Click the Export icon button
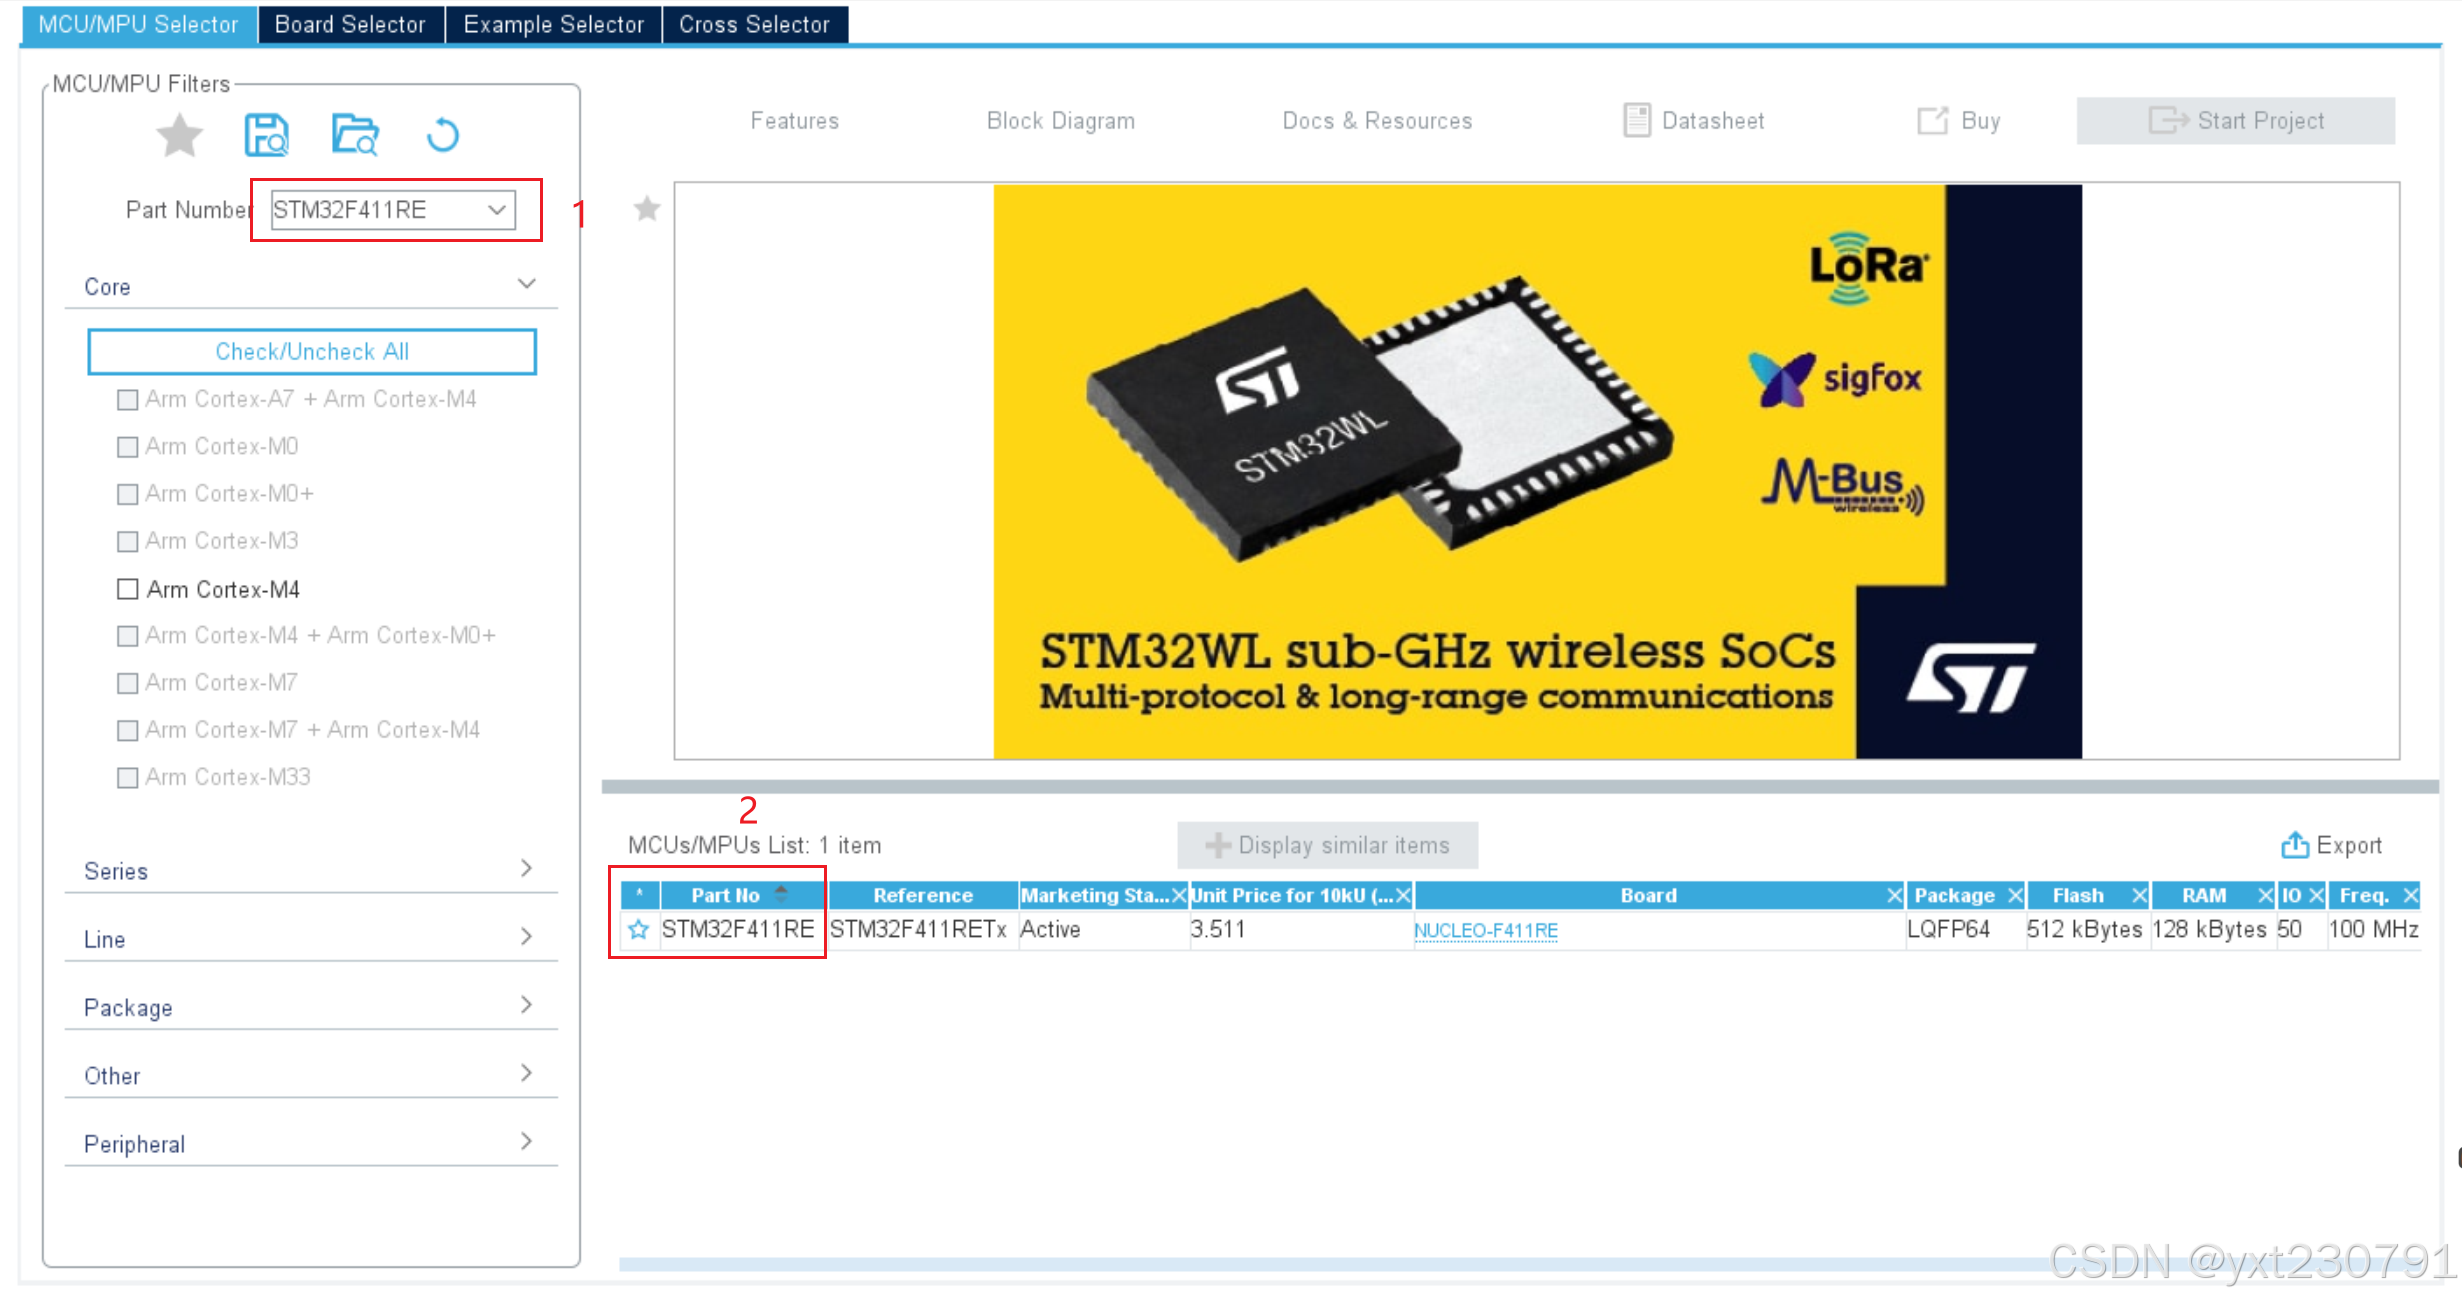2462x1302 pixels. [x=2294, y=845]
